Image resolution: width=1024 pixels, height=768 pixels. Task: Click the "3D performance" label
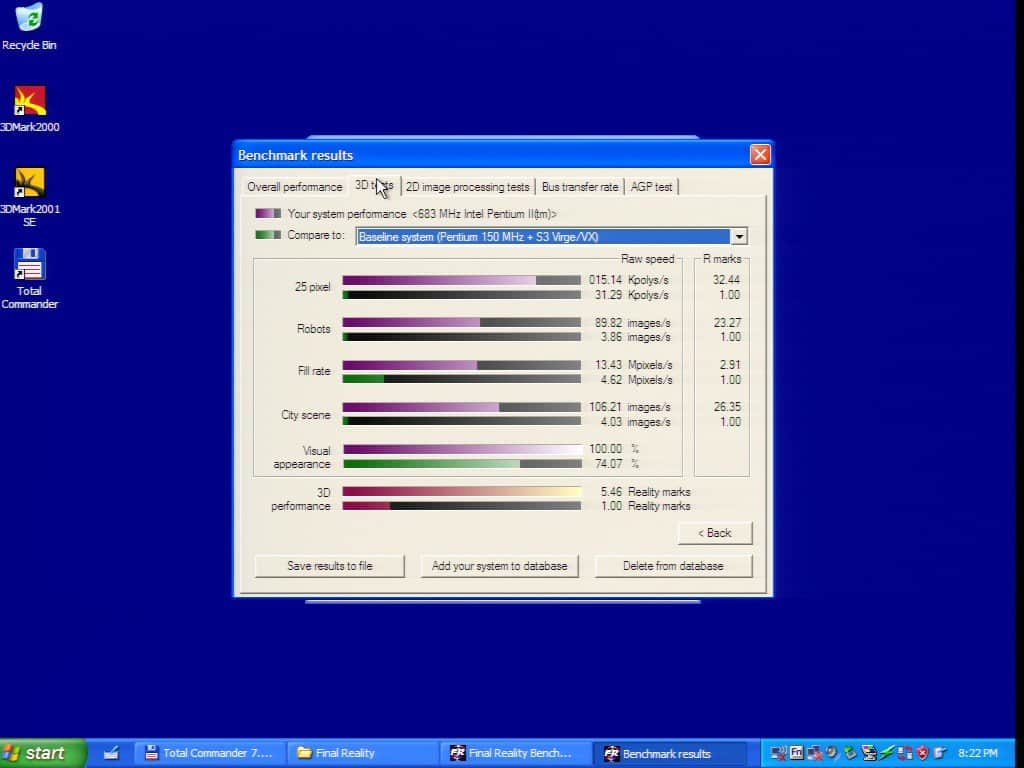[x=301, y=499]
